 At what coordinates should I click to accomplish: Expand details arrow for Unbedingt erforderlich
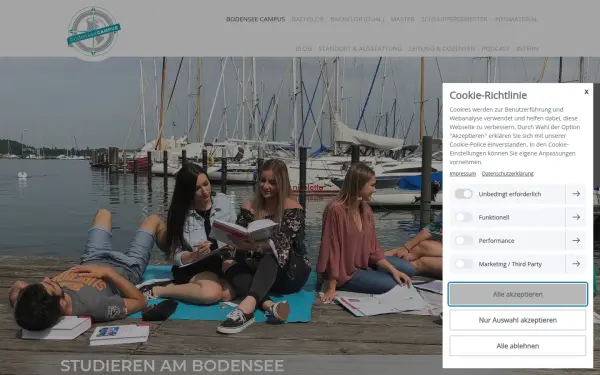click(x=576, y=194)
